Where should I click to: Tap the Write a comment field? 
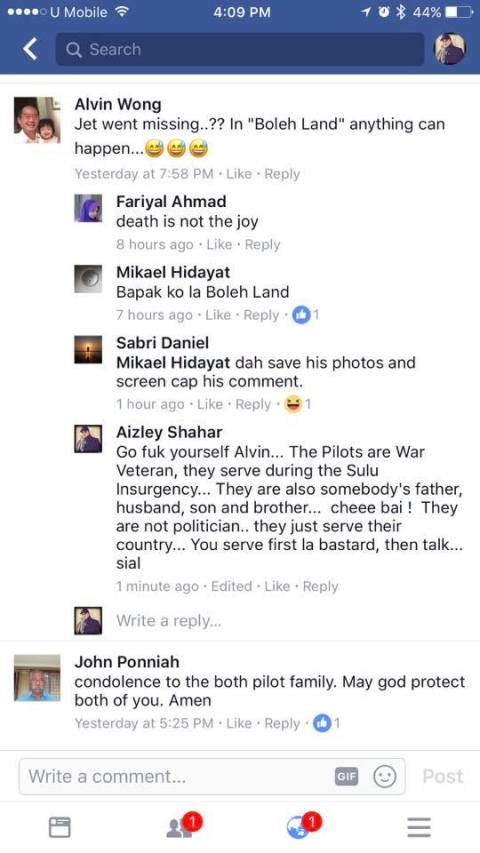212,776
